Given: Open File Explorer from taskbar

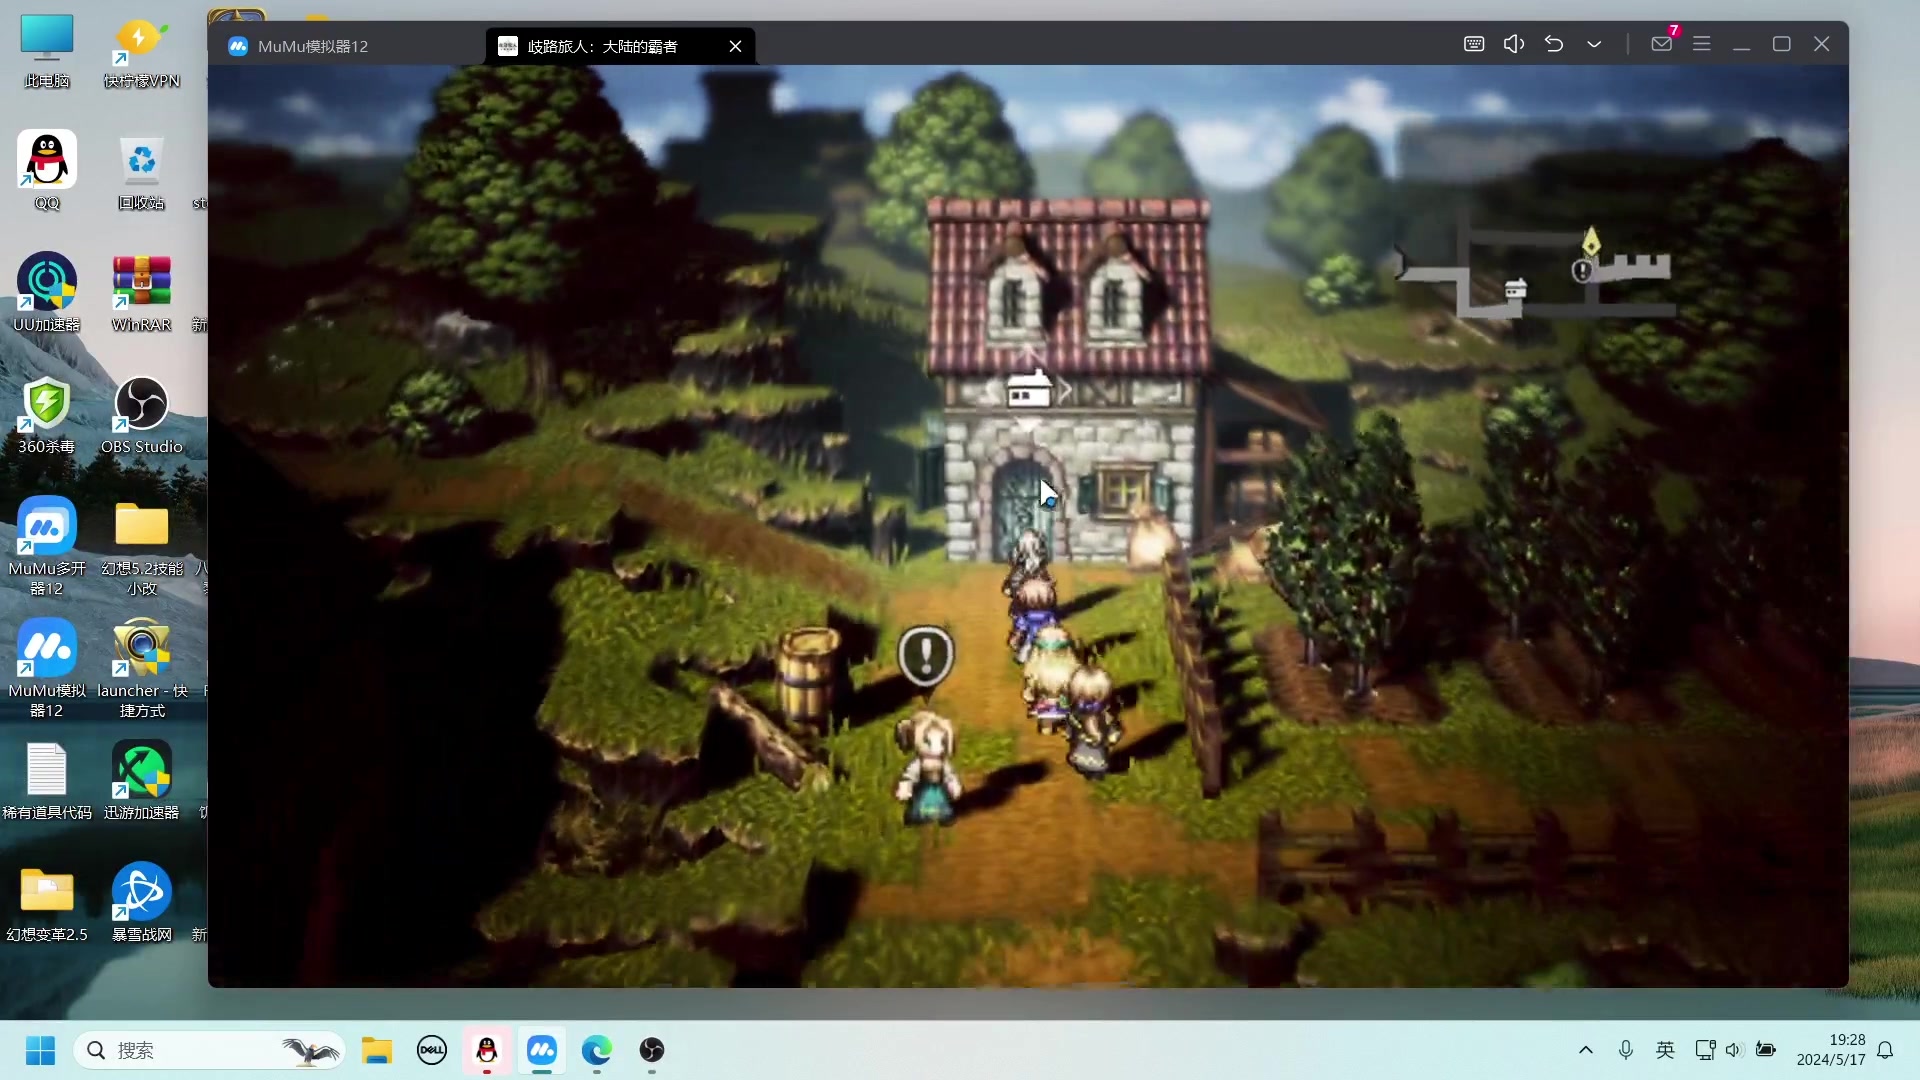Looking at the screenshot, I should coord(377,1051).
